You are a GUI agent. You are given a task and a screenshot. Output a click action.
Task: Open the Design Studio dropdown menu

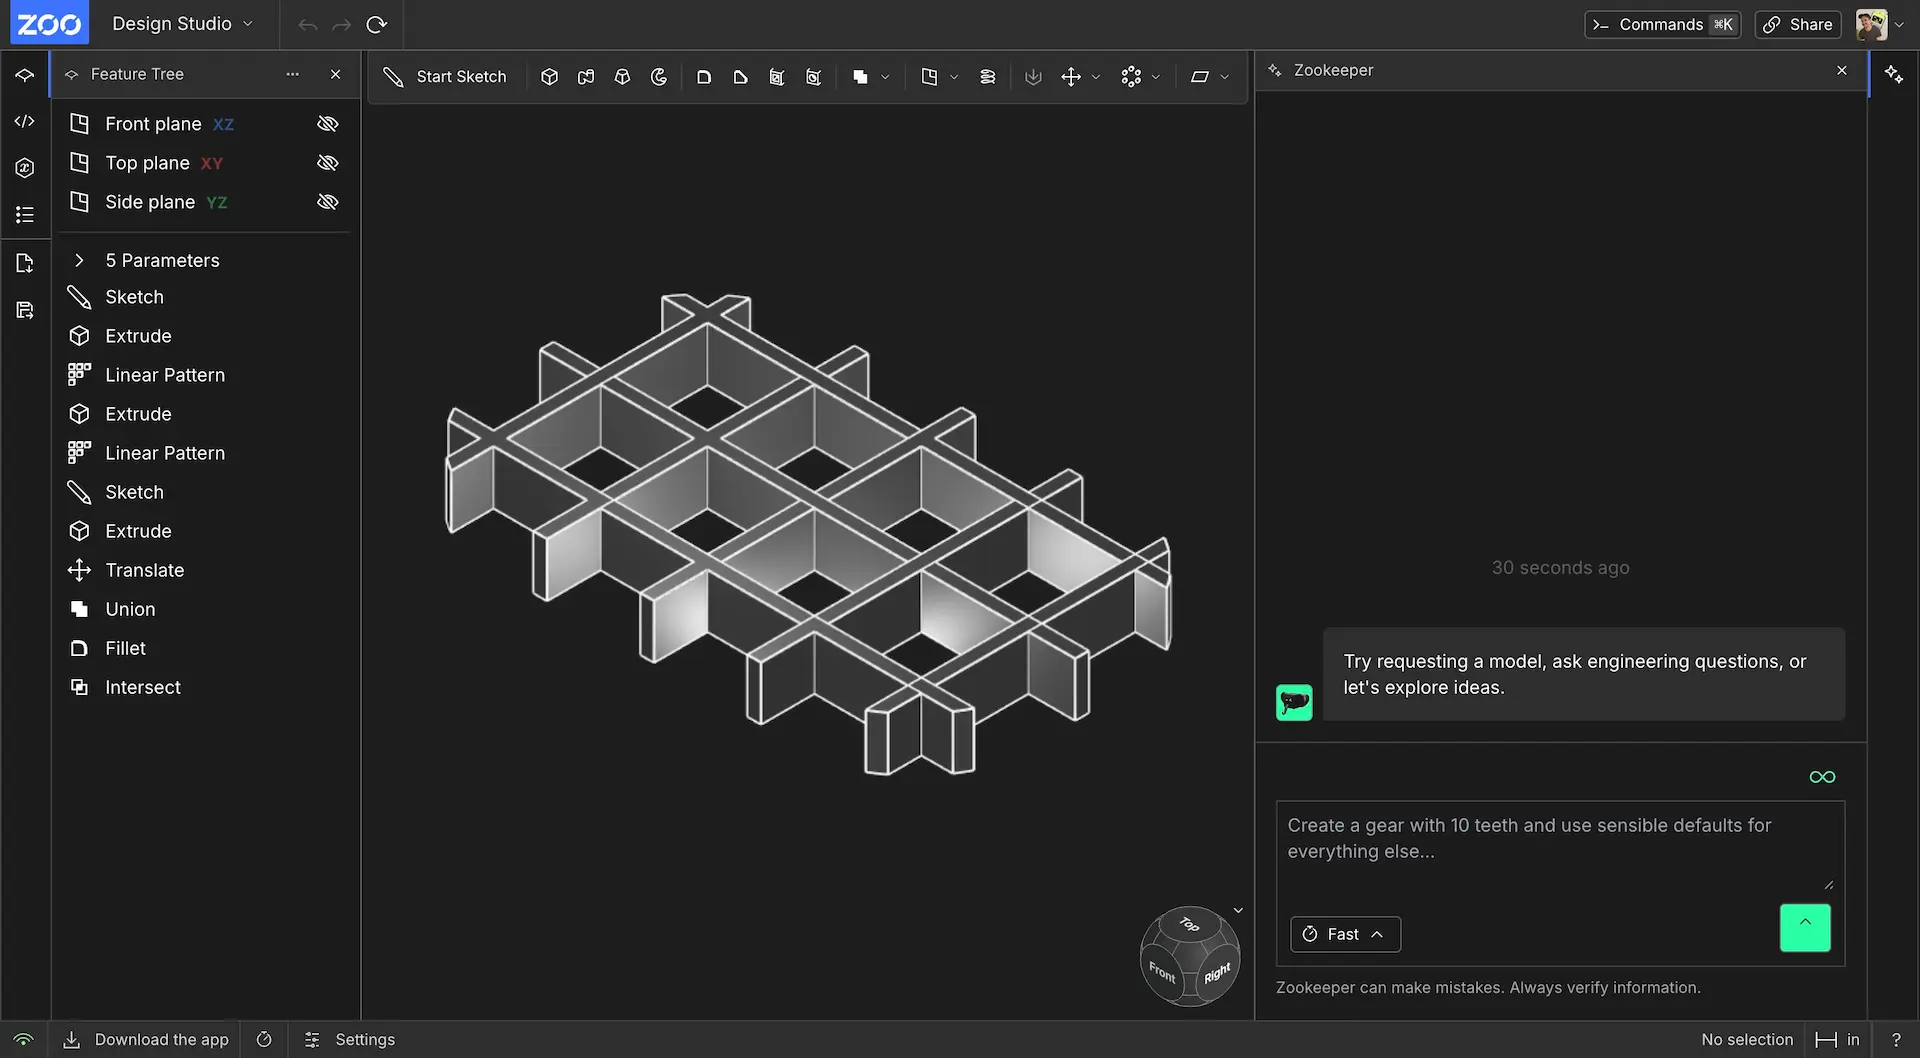pos(183,24)
